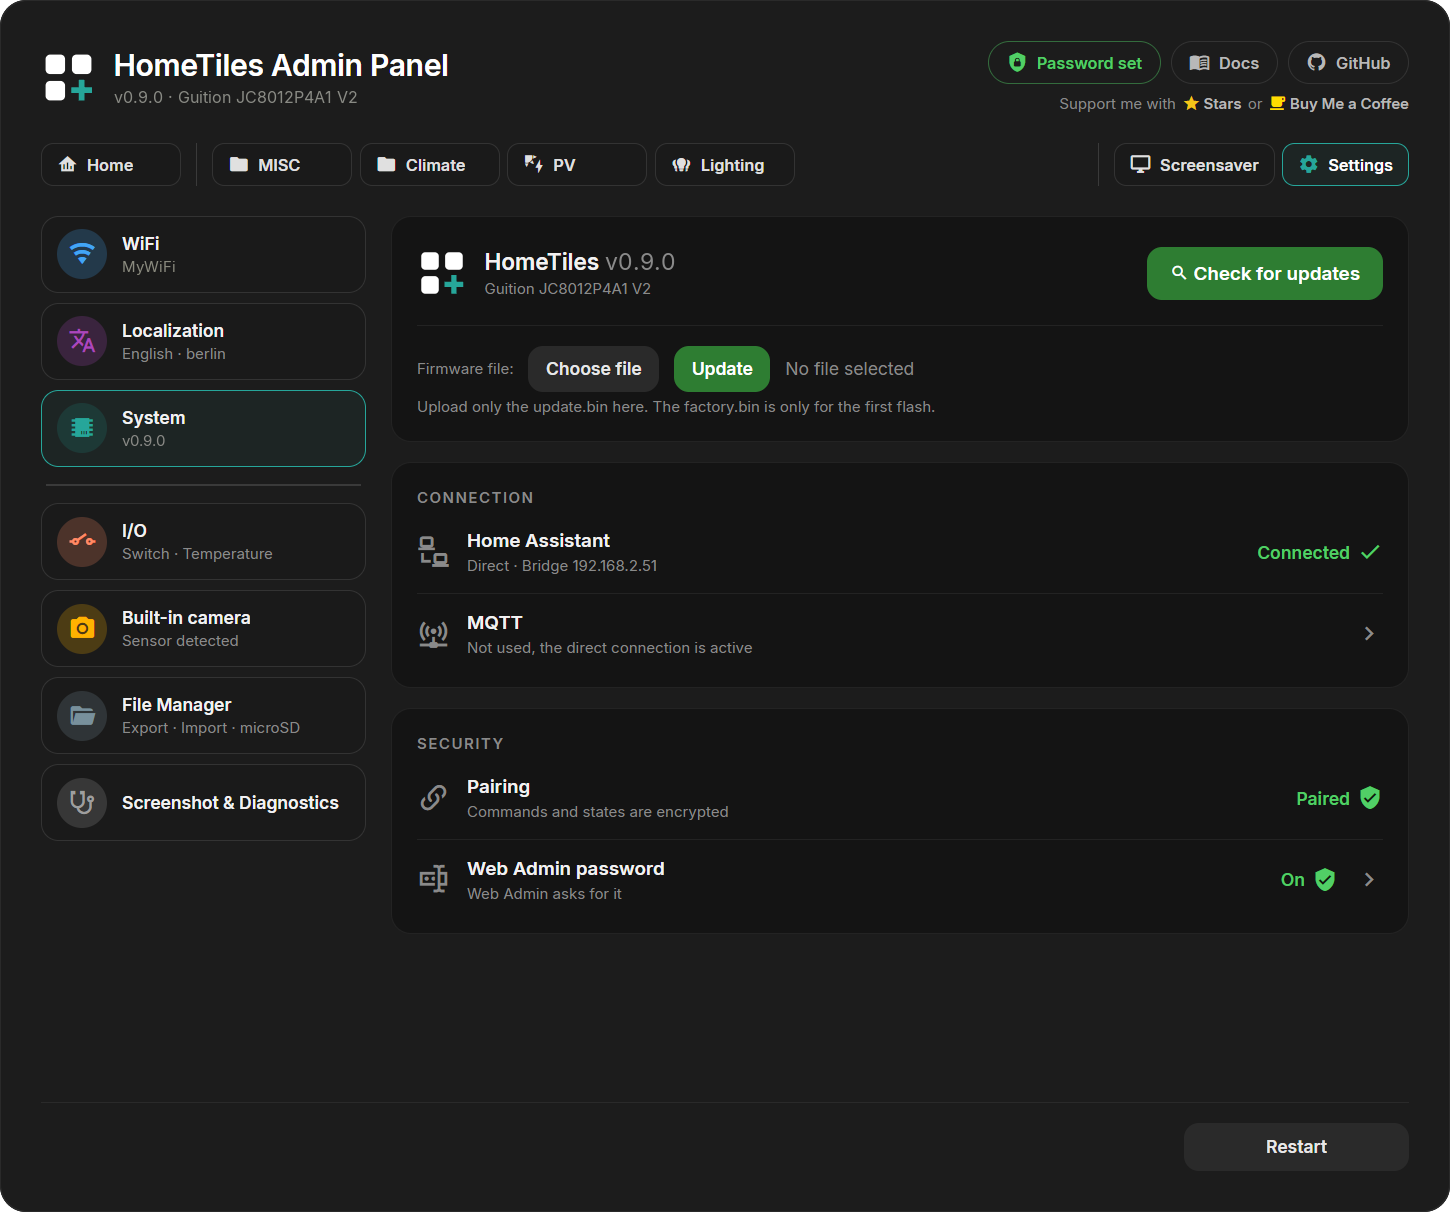
Task: Expand the MQTT row chevron
Action: (x=1369, y=634)
